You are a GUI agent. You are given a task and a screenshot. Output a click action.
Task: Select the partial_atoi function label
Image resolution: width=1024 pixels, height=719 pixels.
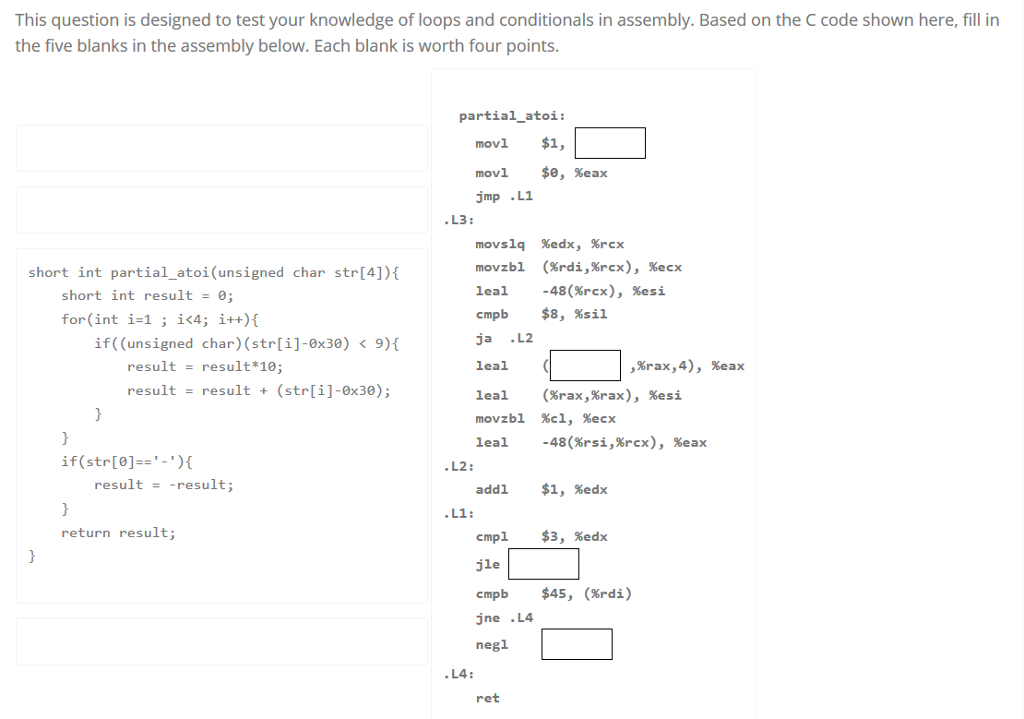pos(510,115)
